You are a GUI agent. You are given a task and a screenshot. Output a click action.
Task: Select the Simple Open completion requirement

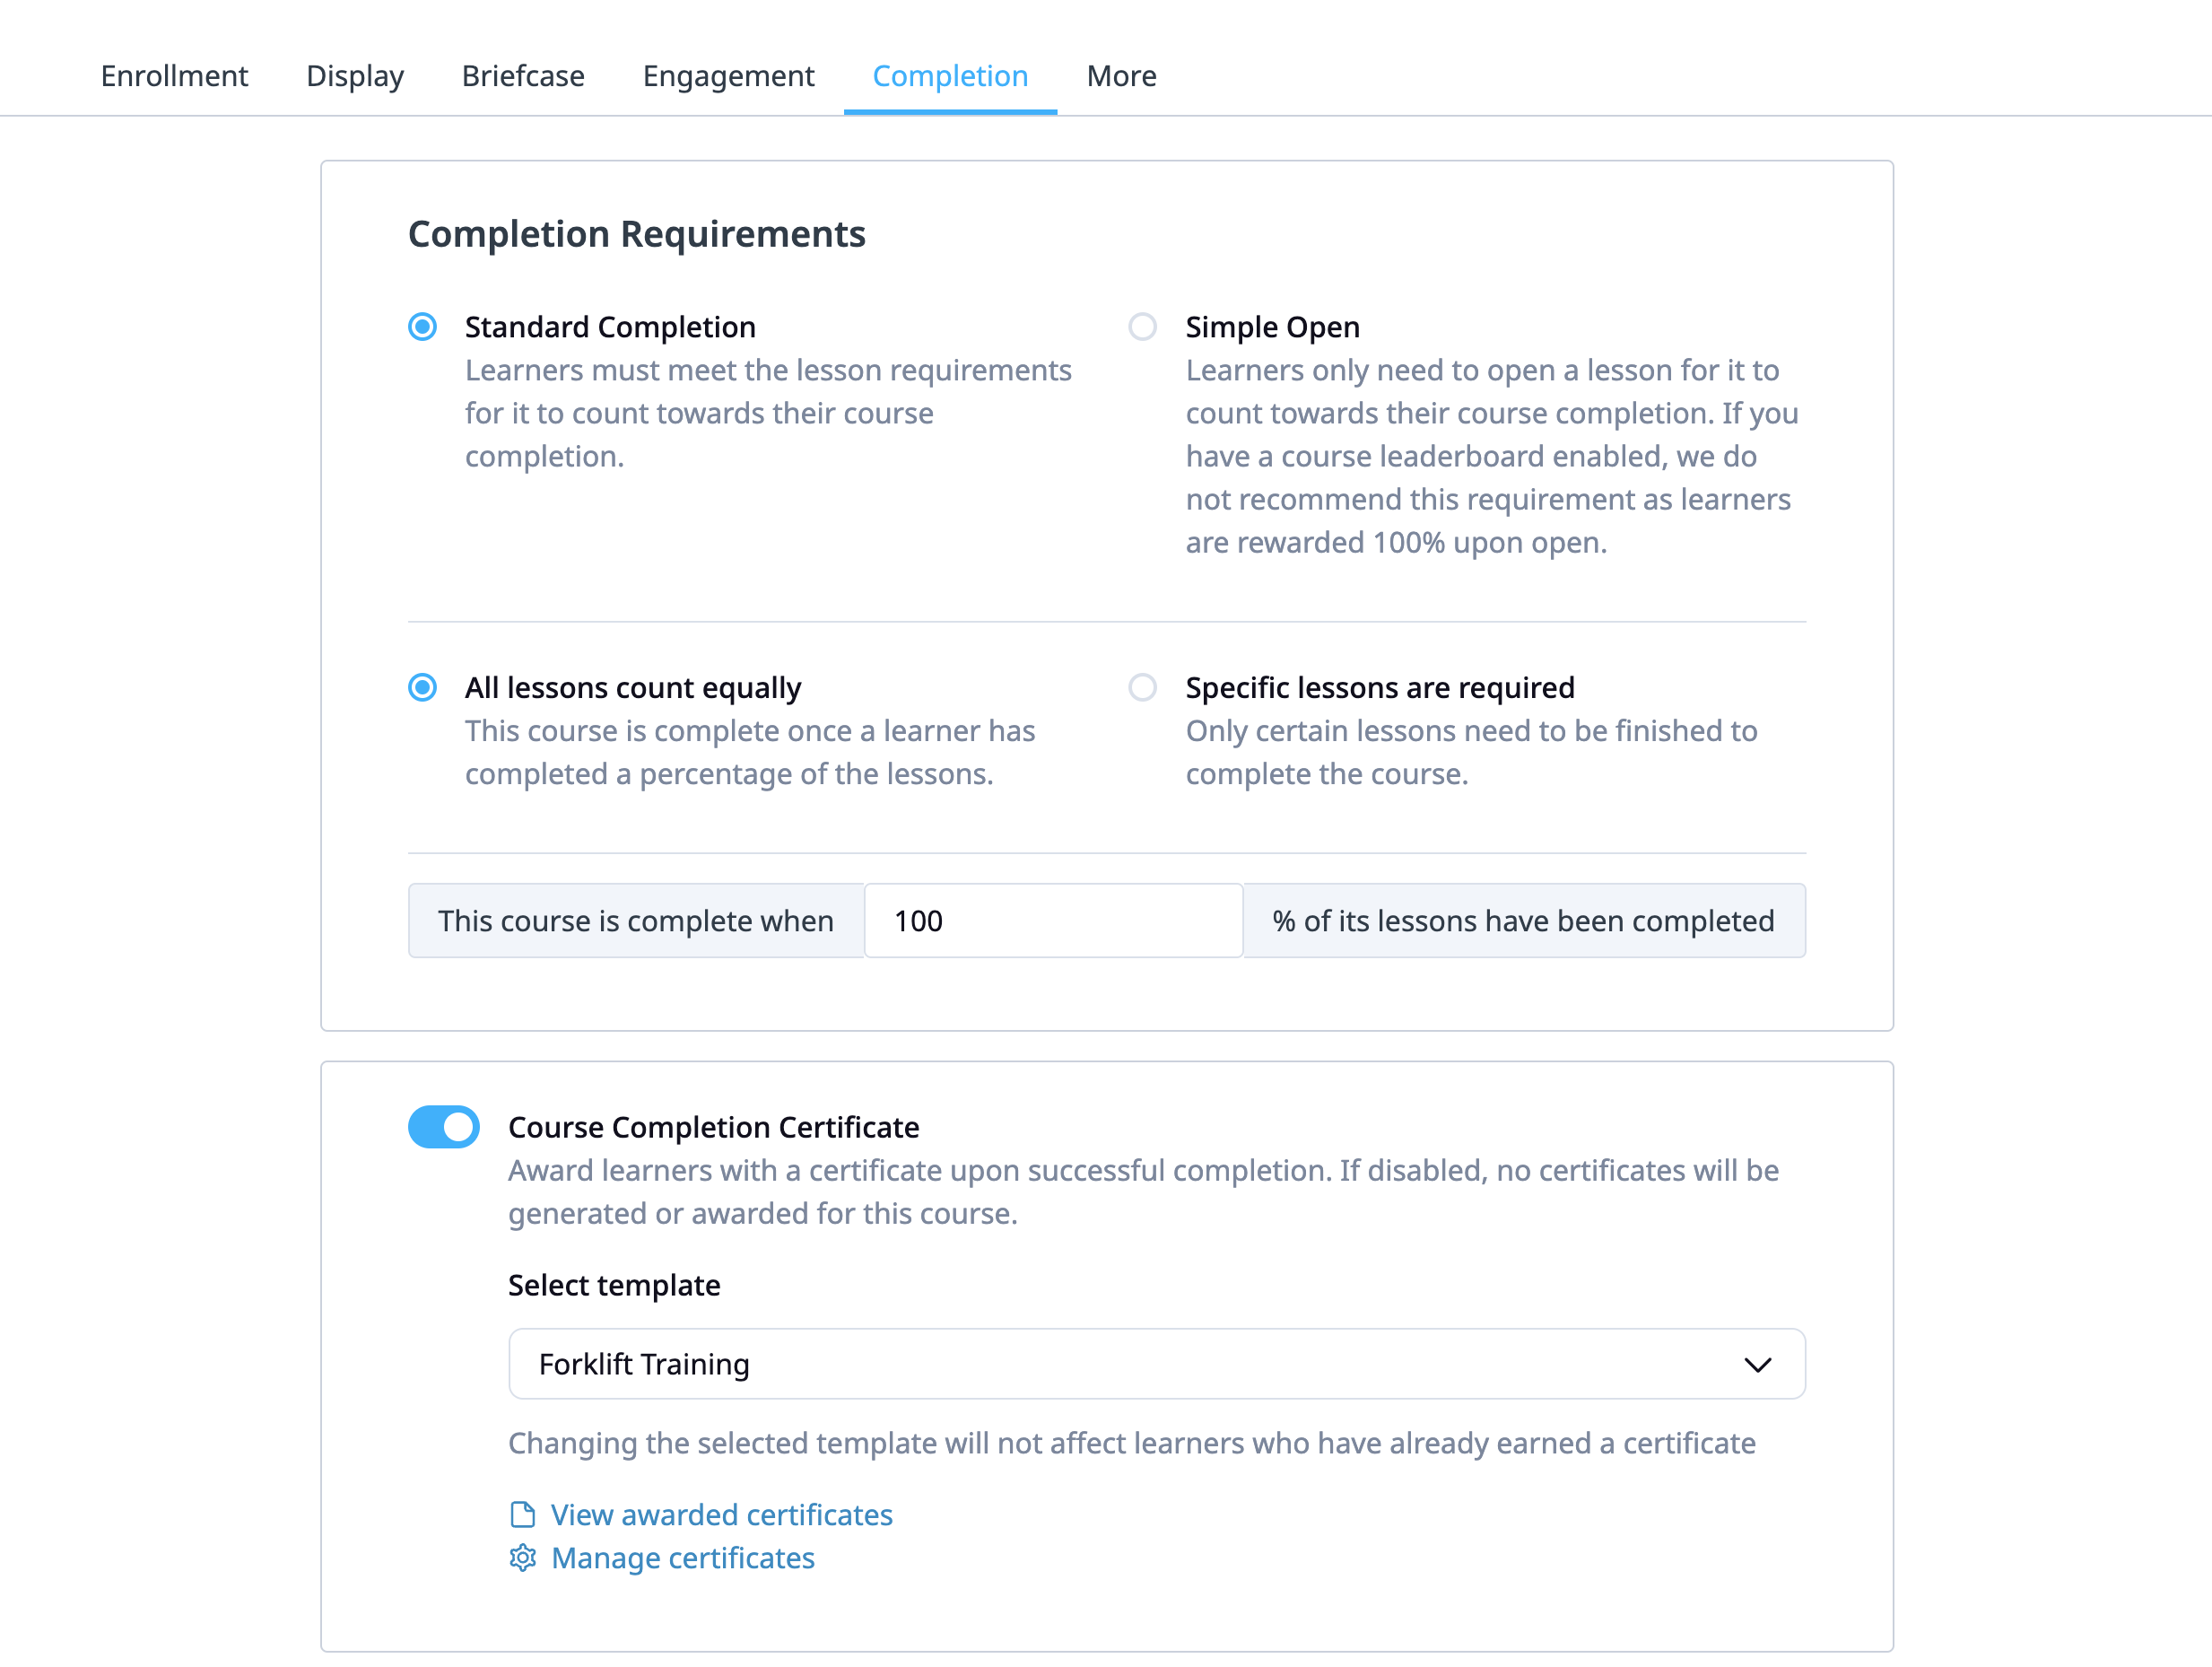[1142, 326]
